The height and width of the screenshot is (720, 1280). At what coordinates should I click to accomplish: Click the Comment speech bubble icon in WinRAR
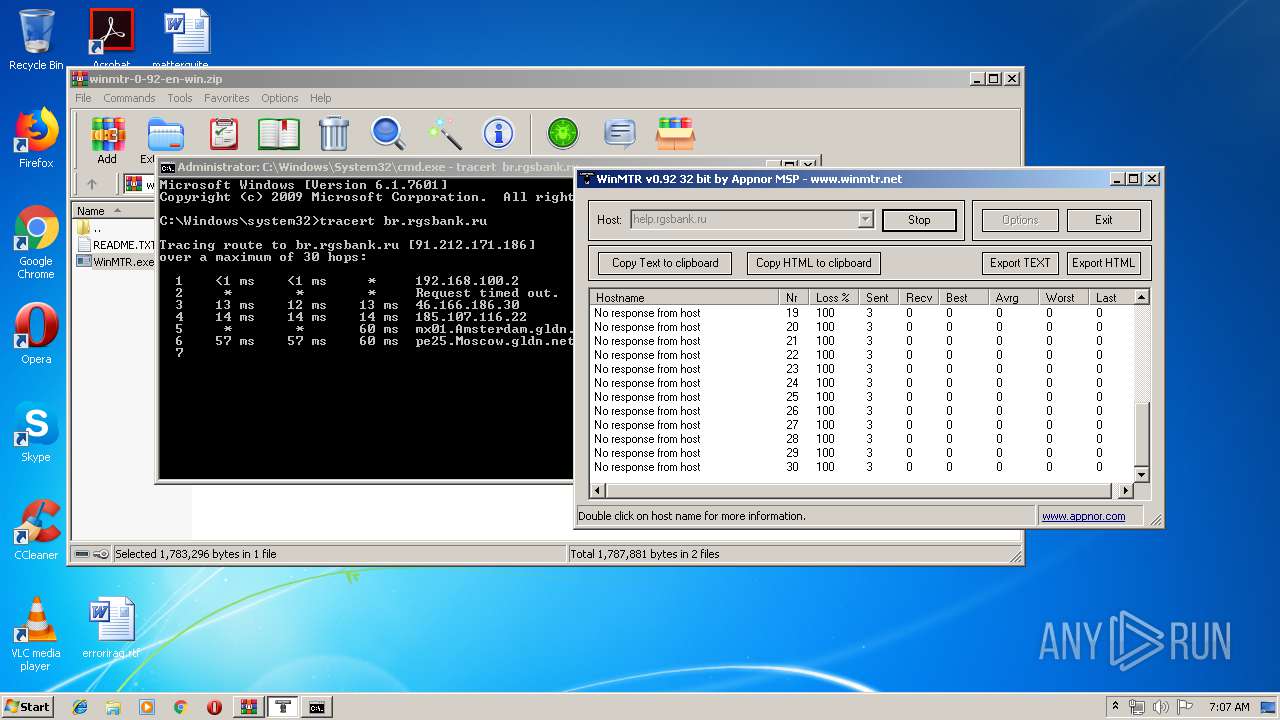click(619, 134)
